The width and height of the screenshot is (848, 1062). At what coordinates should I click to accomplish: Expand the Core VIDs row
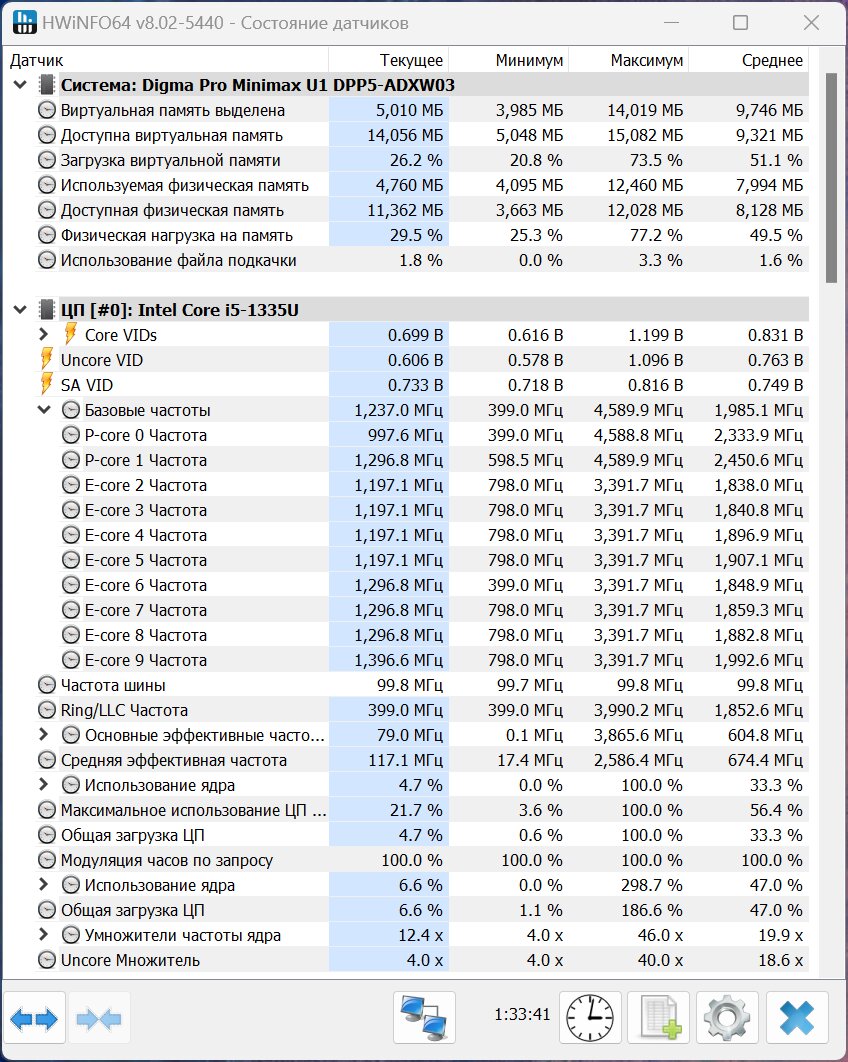click(x=44, y=334)
